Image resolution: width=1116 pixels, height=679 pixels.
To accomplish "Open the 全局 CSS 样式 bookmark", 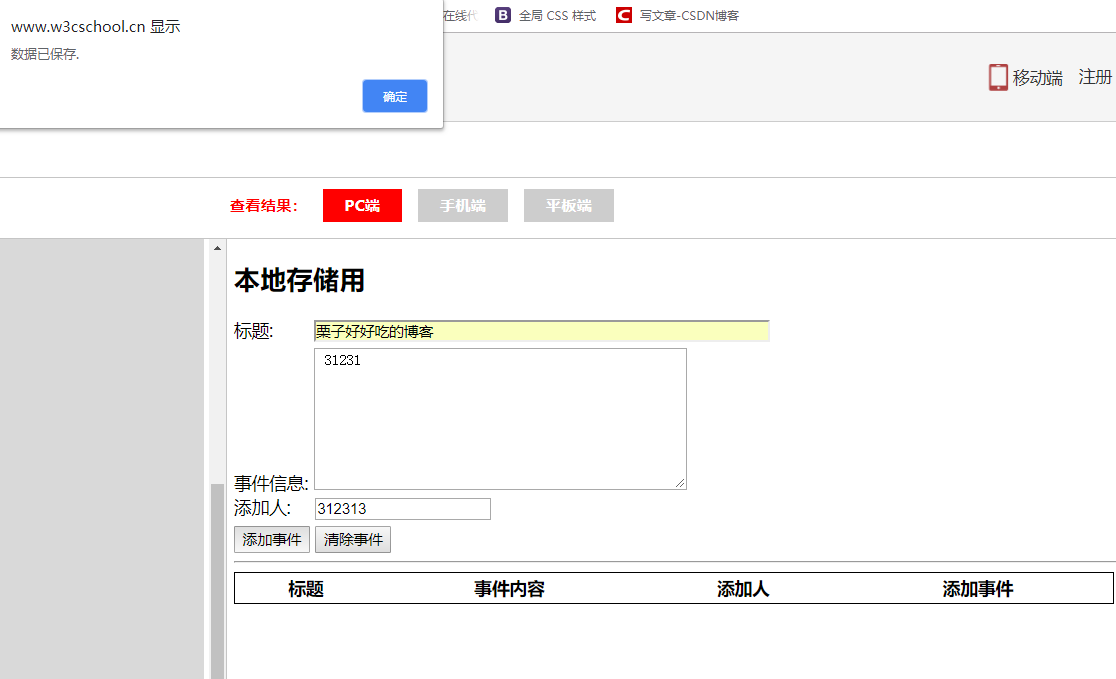I will [x=556, y=15].
